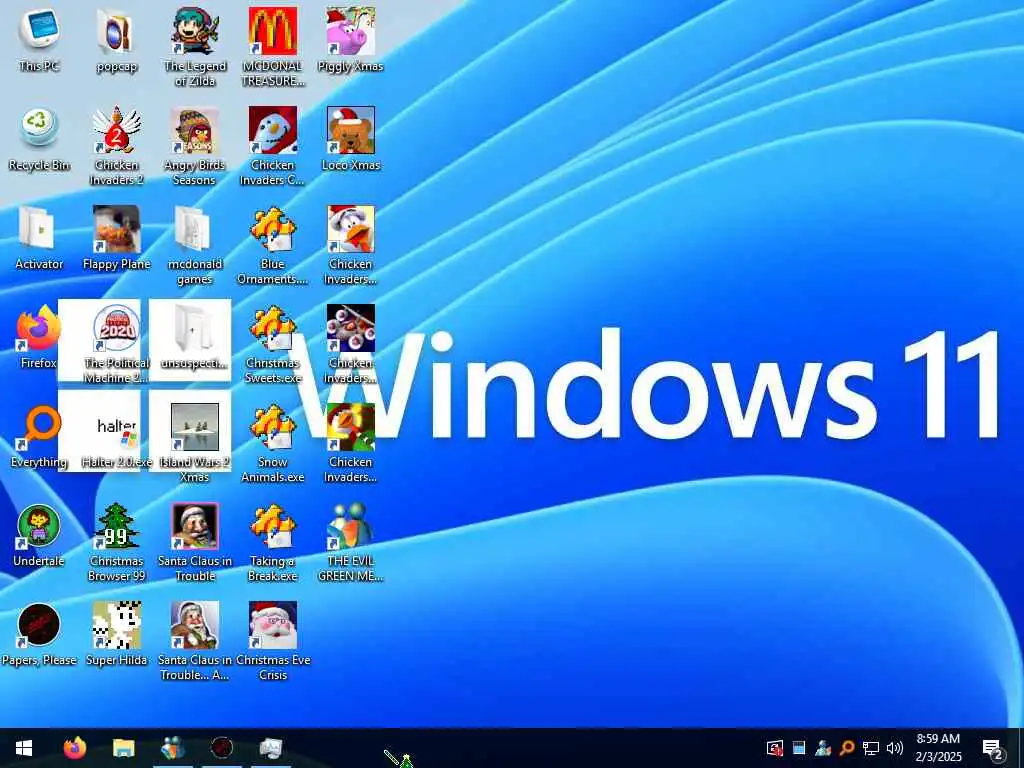
Task: Launch Chicken Invaders 2 shortcut
Action: pyautogui.click(x=116, y=130)
